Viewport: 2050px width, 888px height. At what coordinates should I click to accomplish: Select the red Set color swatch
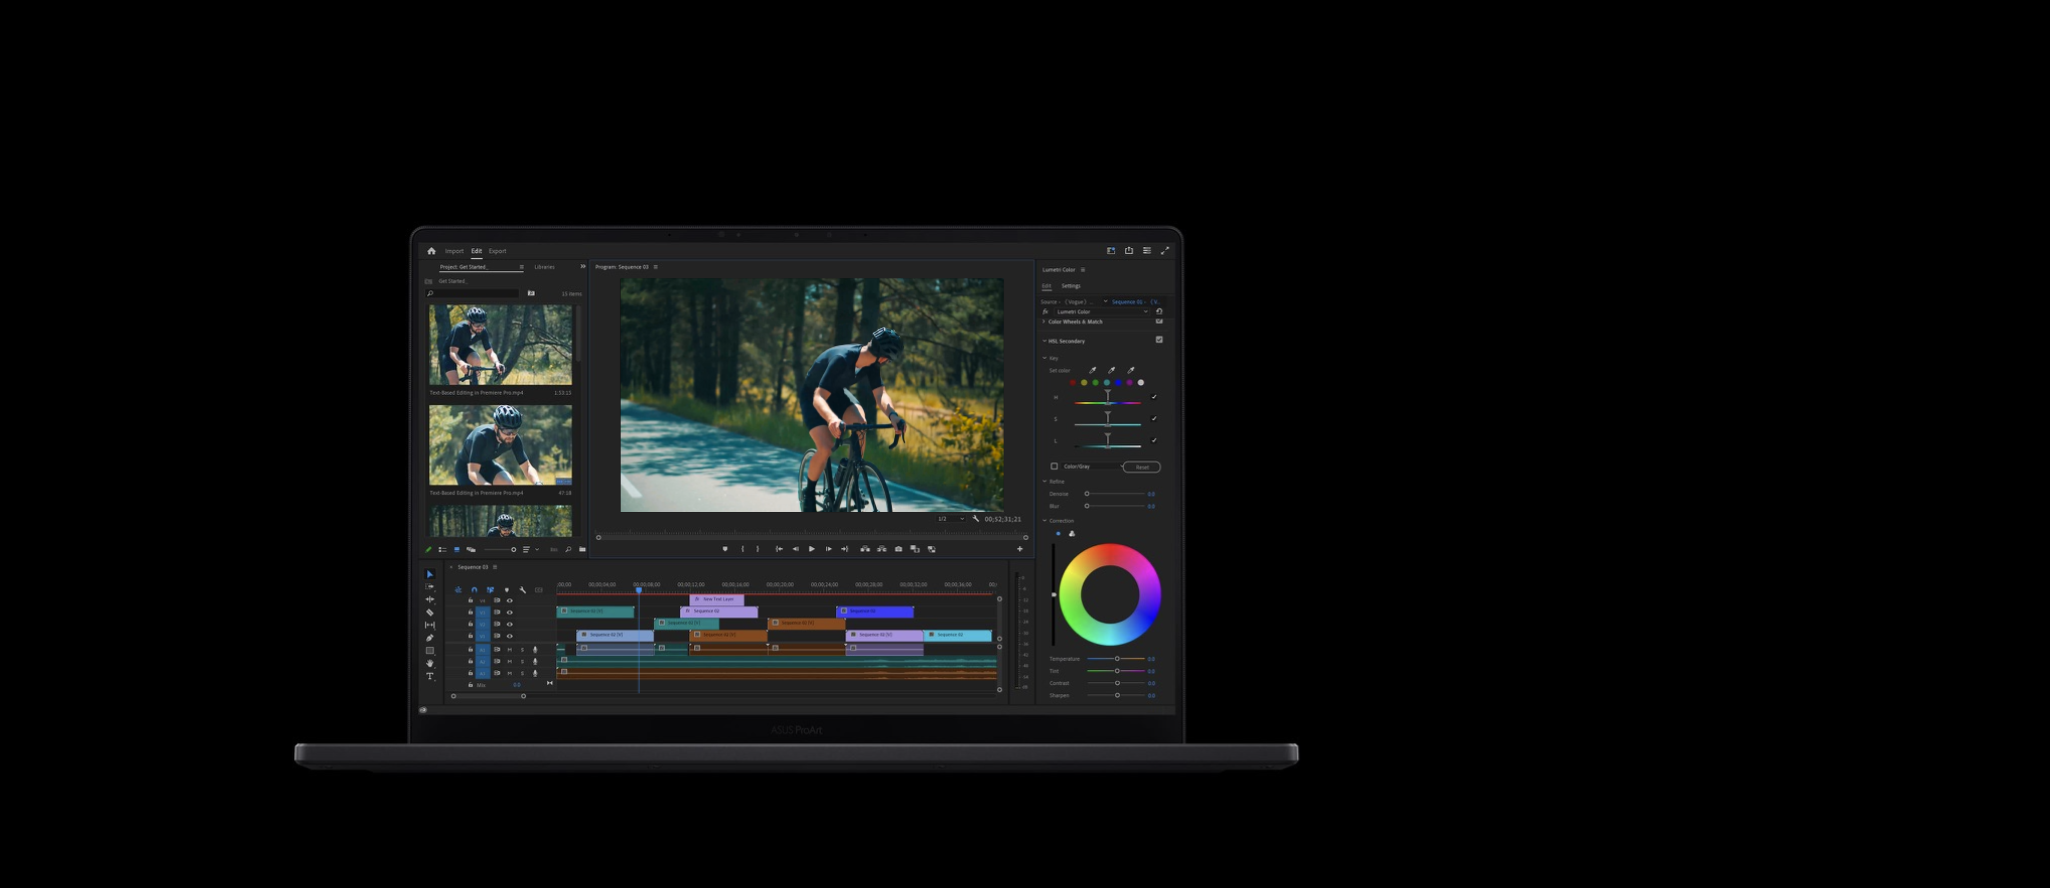click(1073, 383)
